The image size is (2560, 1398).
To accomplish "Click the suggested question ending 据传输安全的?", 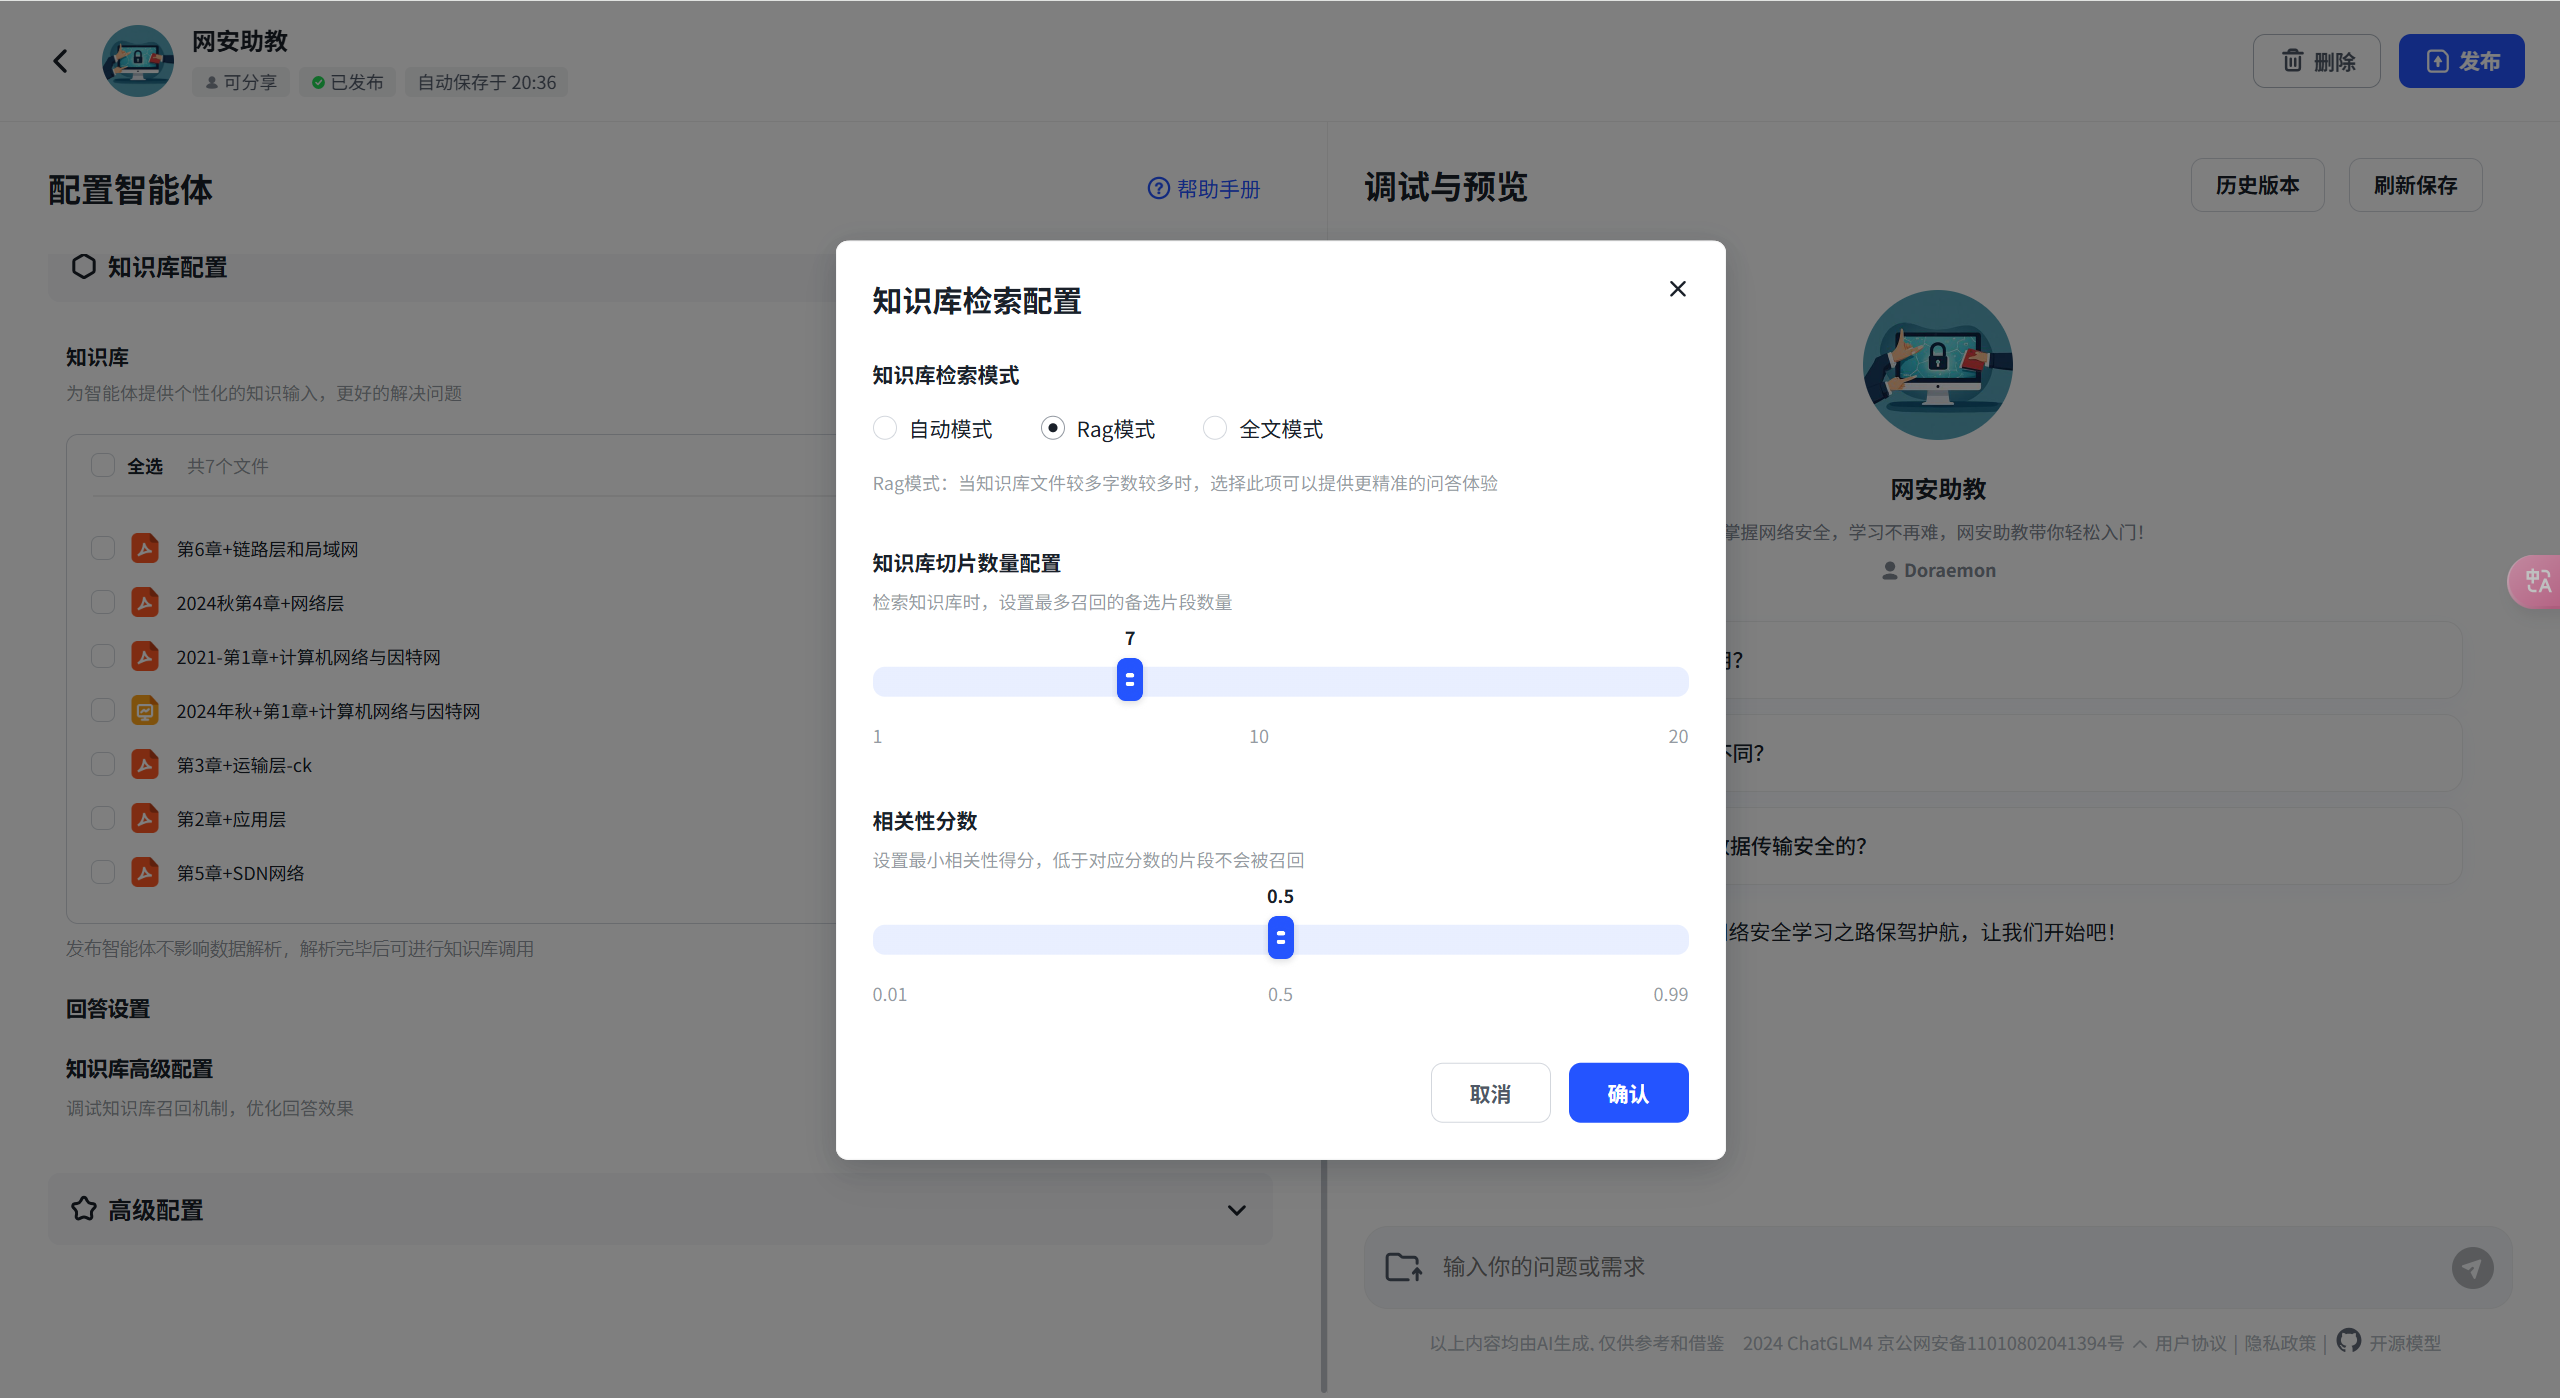I will (x=2094, y=846).
